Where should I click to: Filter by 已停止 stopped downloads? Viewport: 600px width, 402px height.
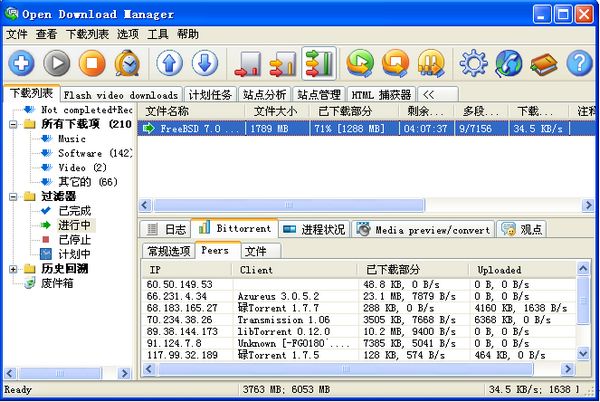pyautogui.click(x=74, y=240)
